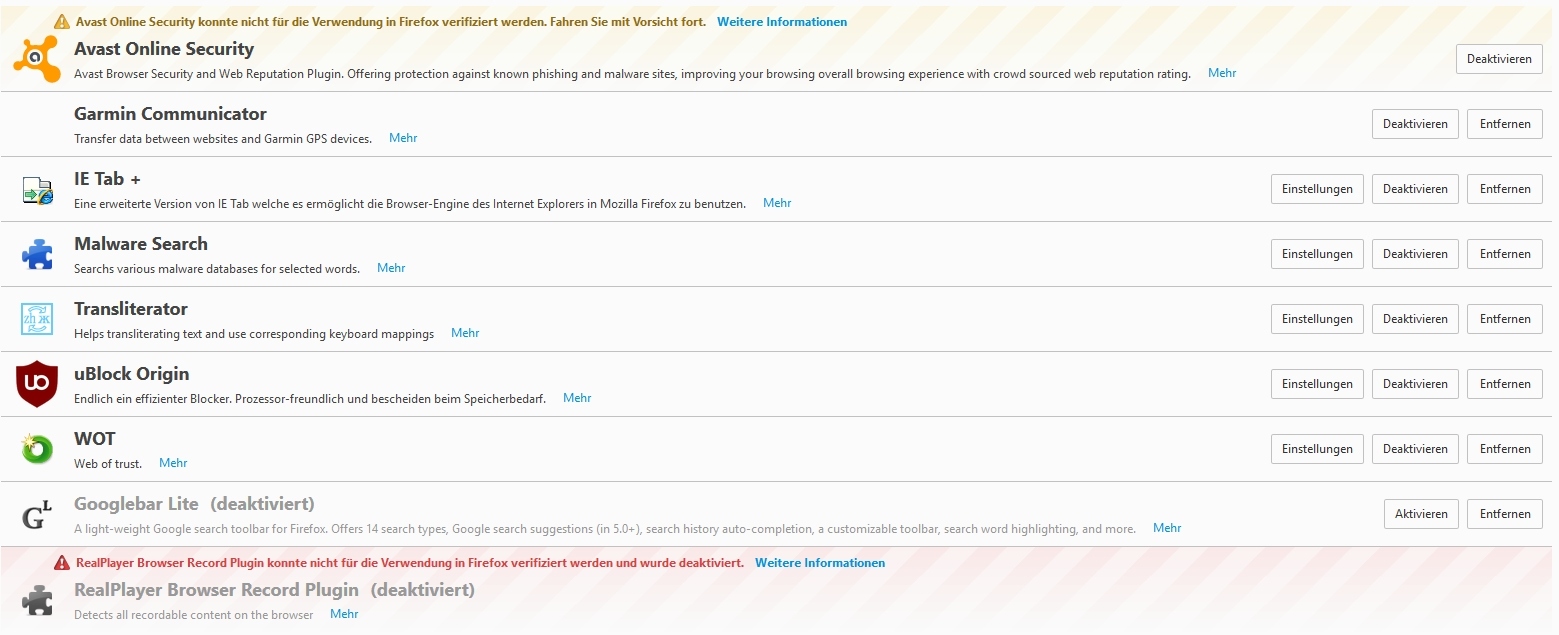This screenshot has width=1559, height=635.
Task: Select the uBlock Origin title
Action: click(x=132, y=374)
